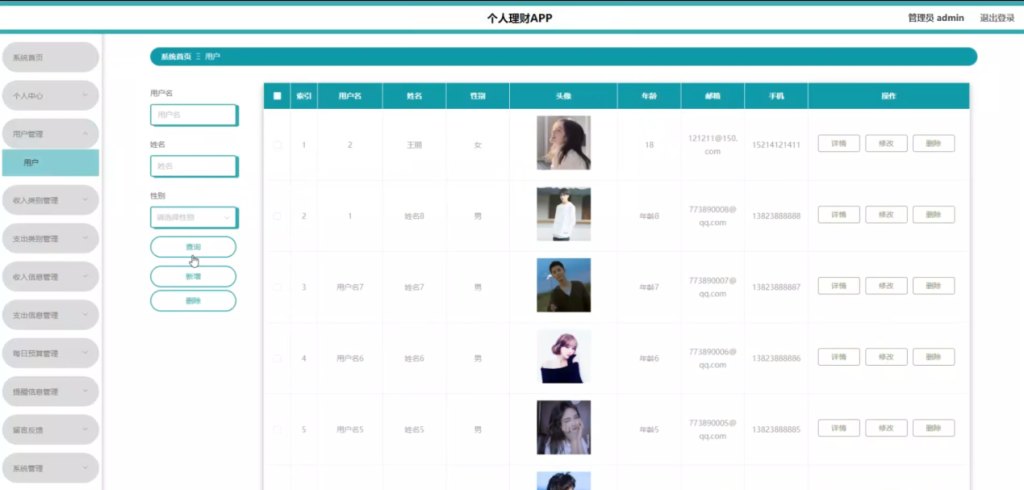Click 修改 for row 2 姓名8
The height and width of the screenshot is (490, 1024).
coord(886,214)
